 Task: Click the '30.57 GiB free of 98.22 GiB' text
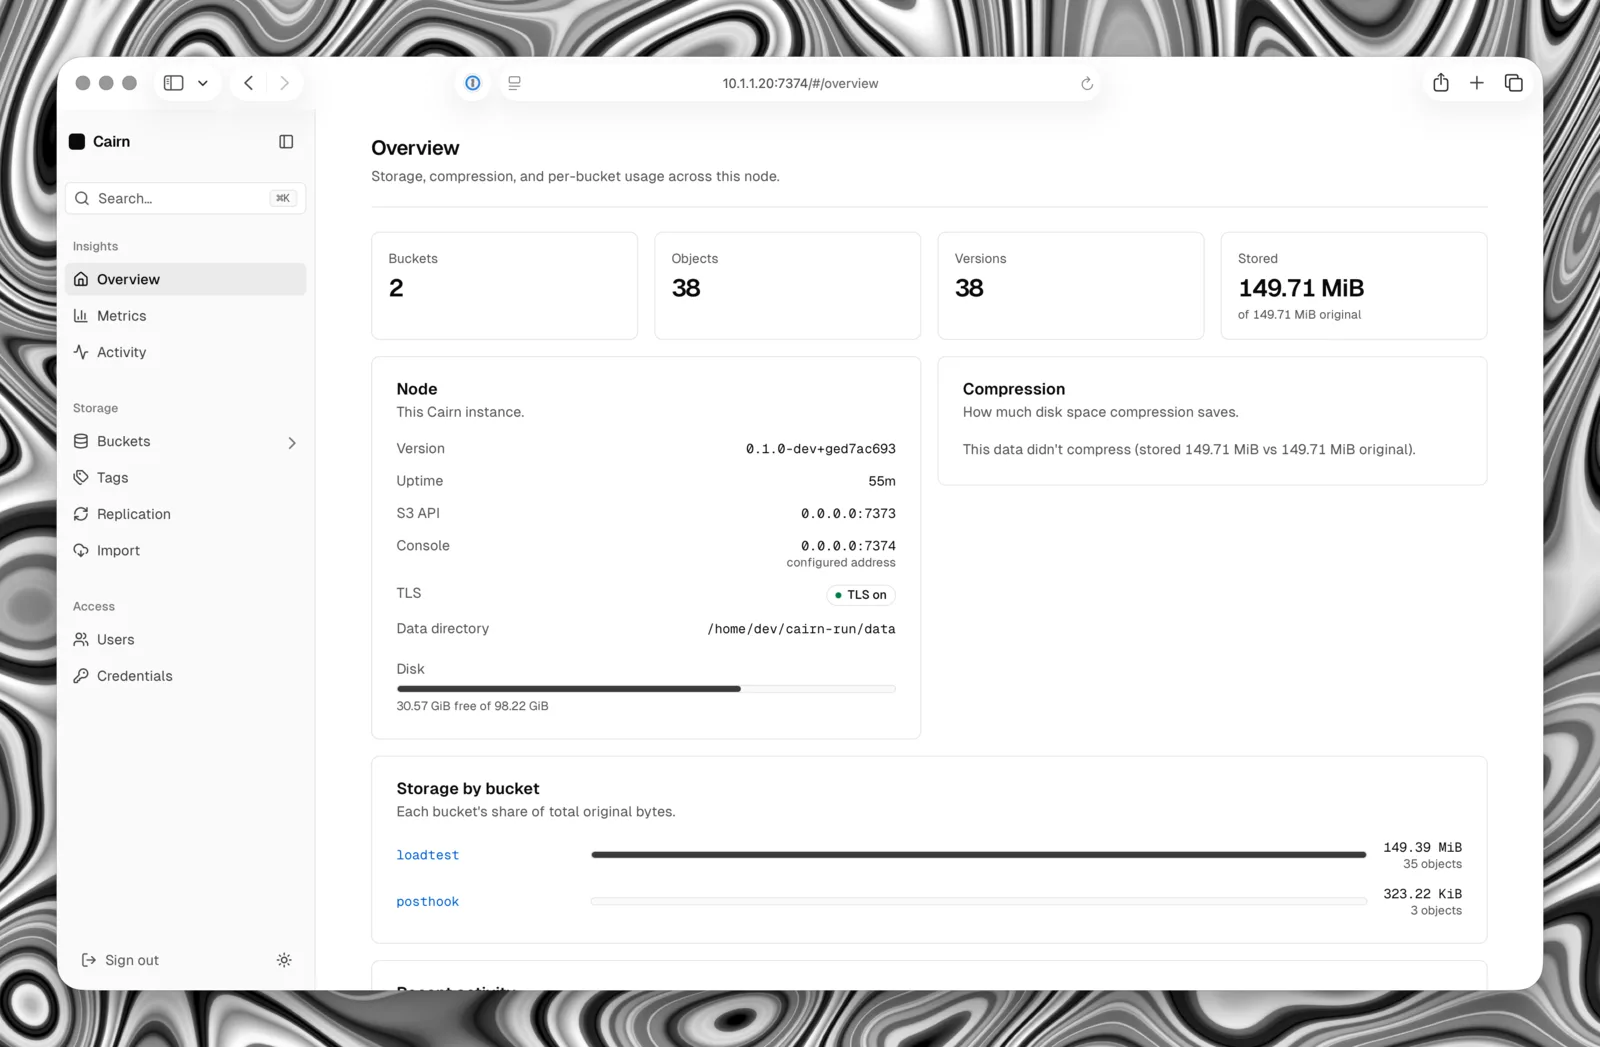tap(472, 706)
